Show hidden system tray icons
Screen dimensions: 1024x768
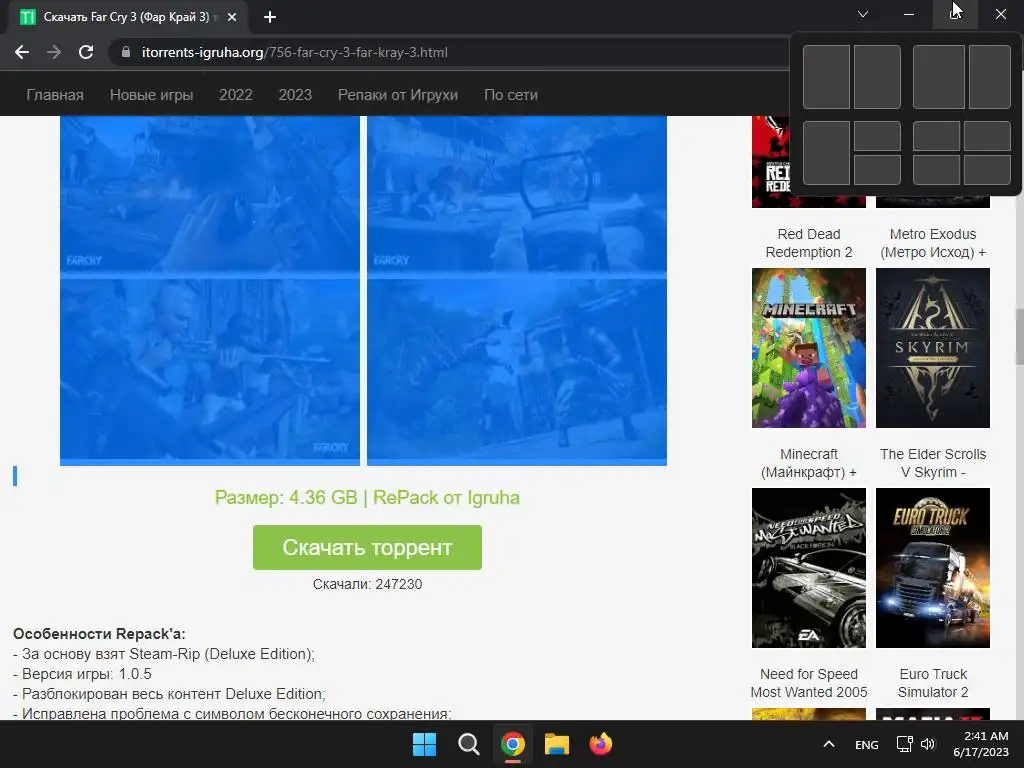pos(829,744)
